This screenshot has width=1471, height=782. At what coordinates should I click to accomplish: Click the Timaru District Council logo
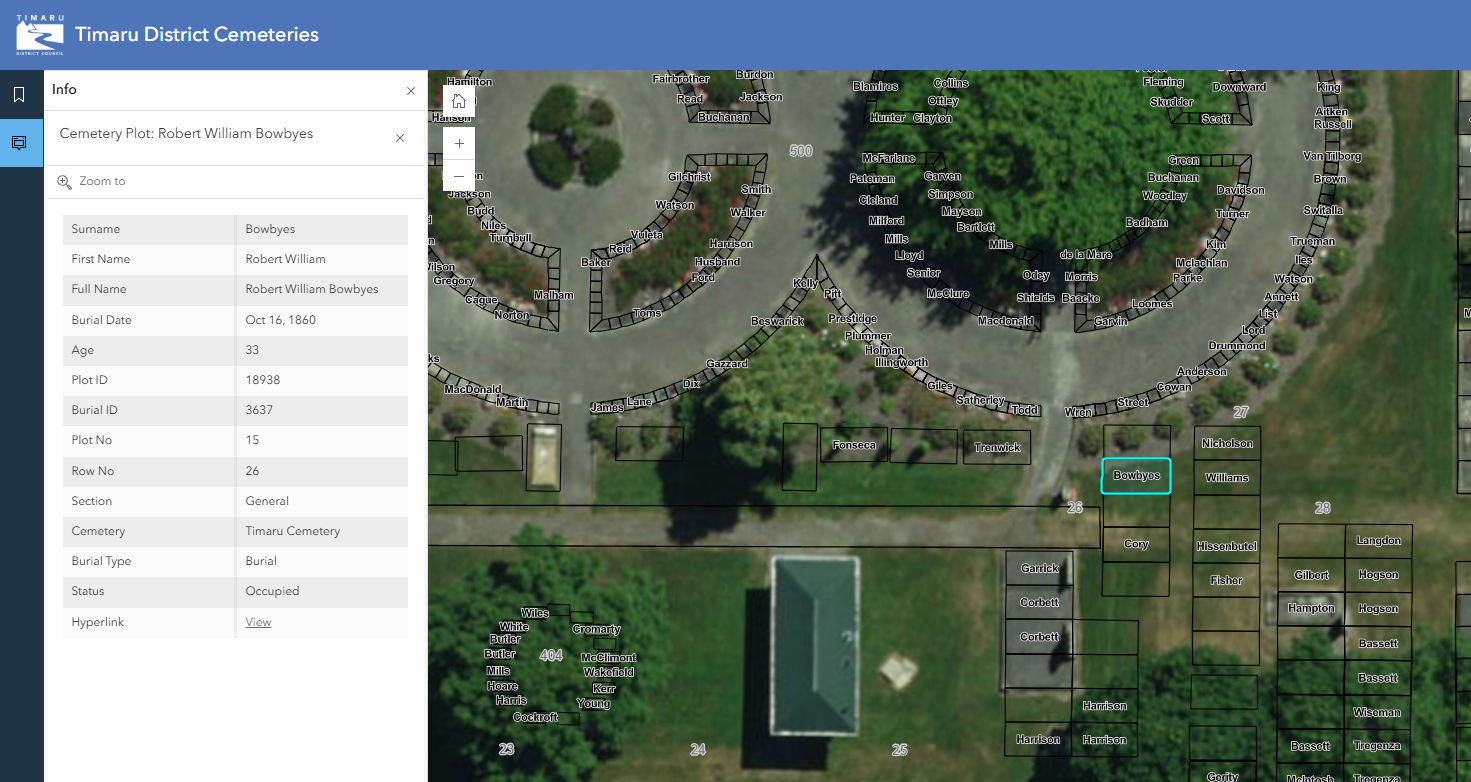click(40, 34)
